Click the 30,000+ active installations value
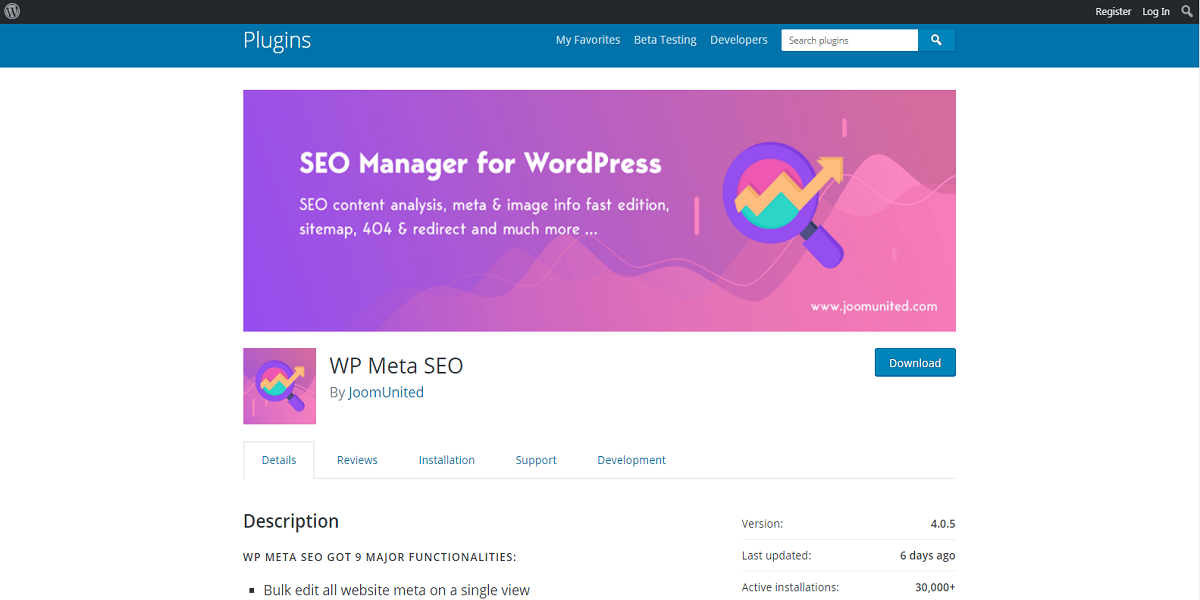Viewport: 1200px width, 600px height. point(935,587)
